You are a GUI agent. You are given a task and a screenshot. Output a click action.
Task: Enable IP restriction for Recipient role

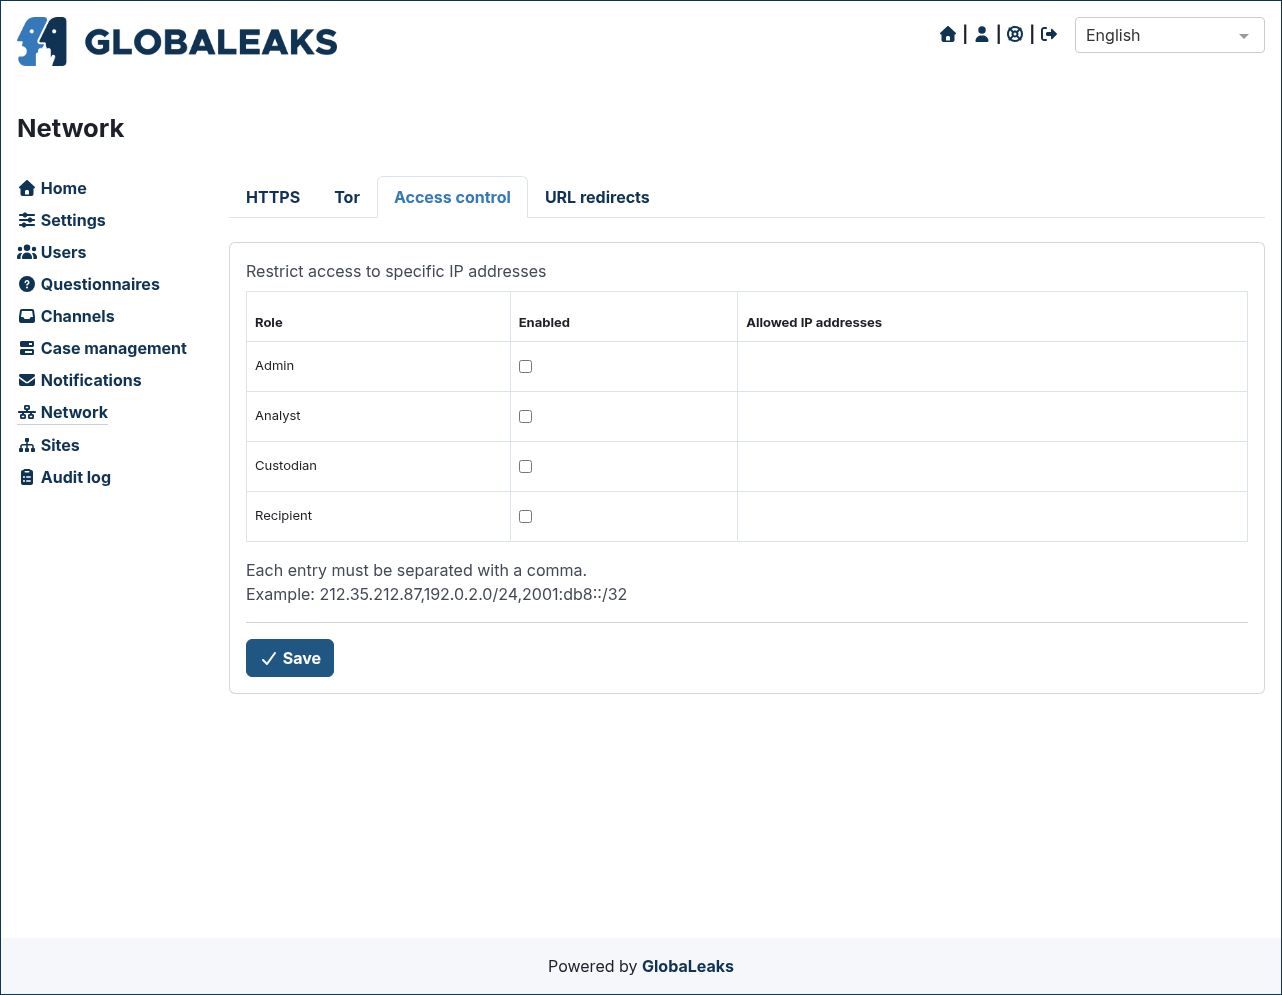coord(525,516)
